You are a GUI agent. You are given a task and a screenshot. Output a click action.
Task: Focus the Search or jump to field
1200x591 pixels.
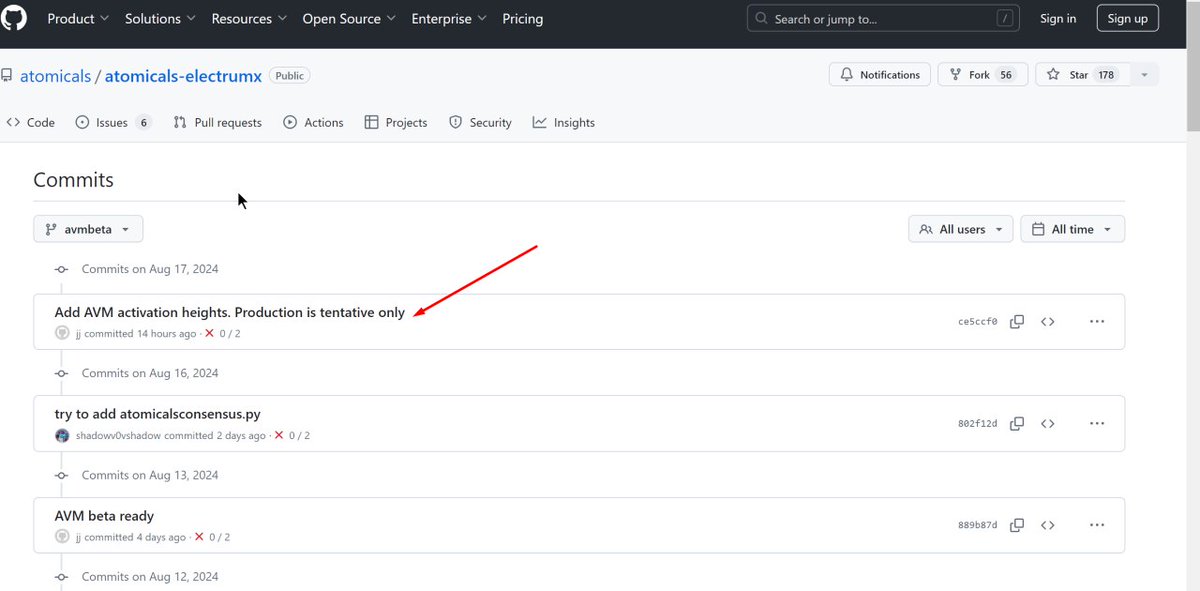pyautogui.click(x=883, y=18)
